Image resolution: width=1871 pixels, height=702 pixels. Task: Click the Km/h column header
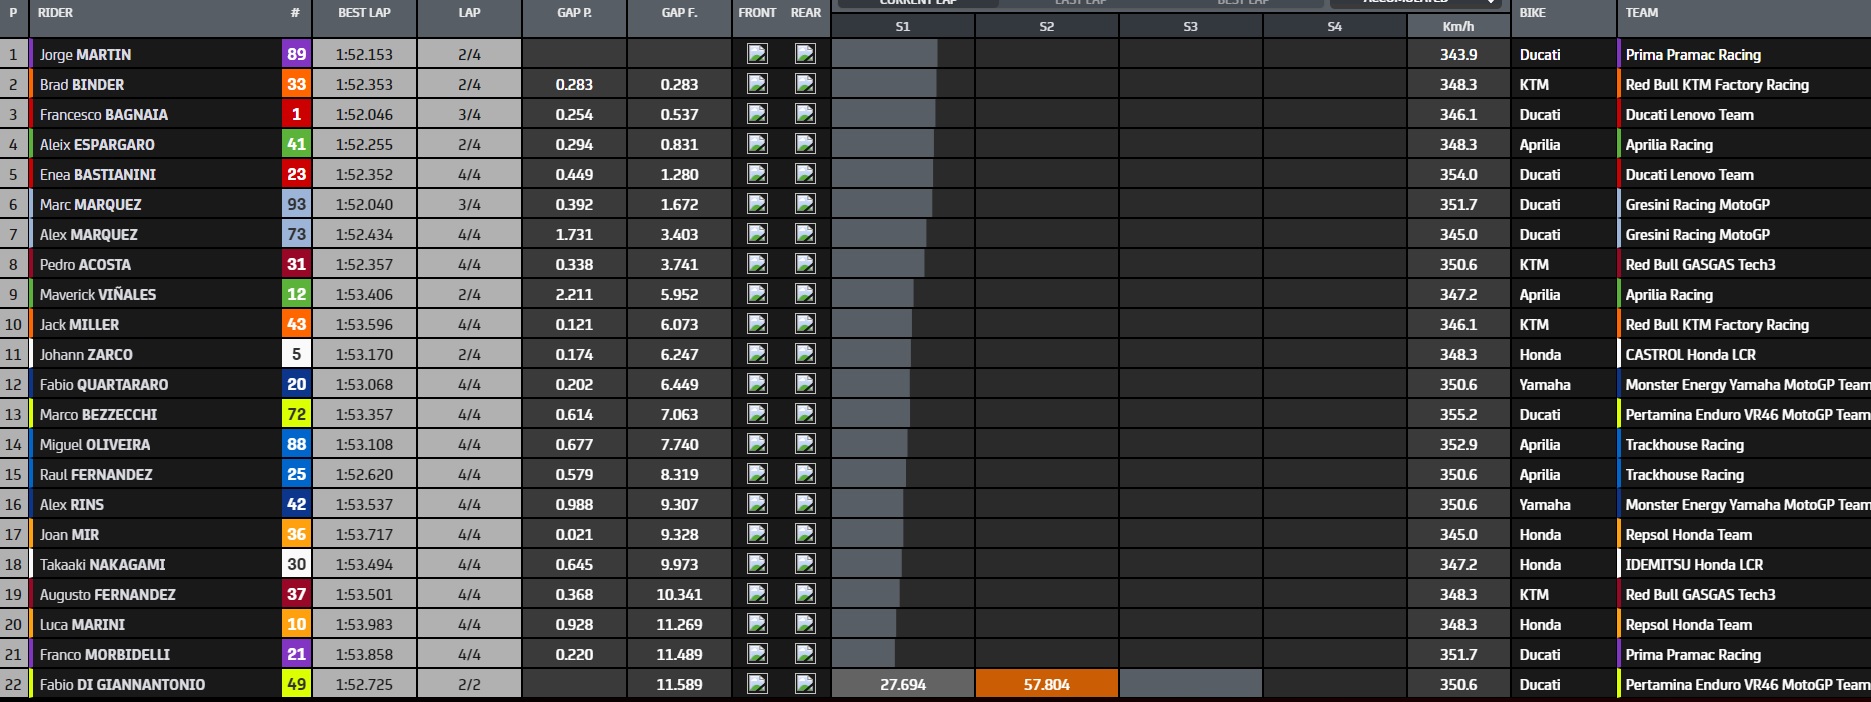[x=1458, y=27]
